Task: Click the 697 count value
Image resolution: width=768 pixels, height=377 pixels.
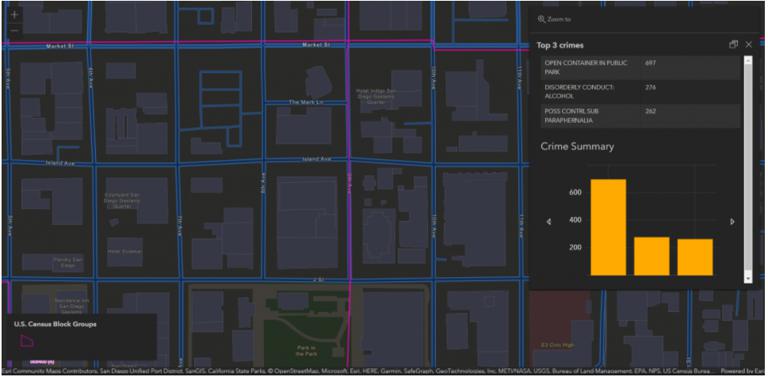Action: [x=650, y=63]
